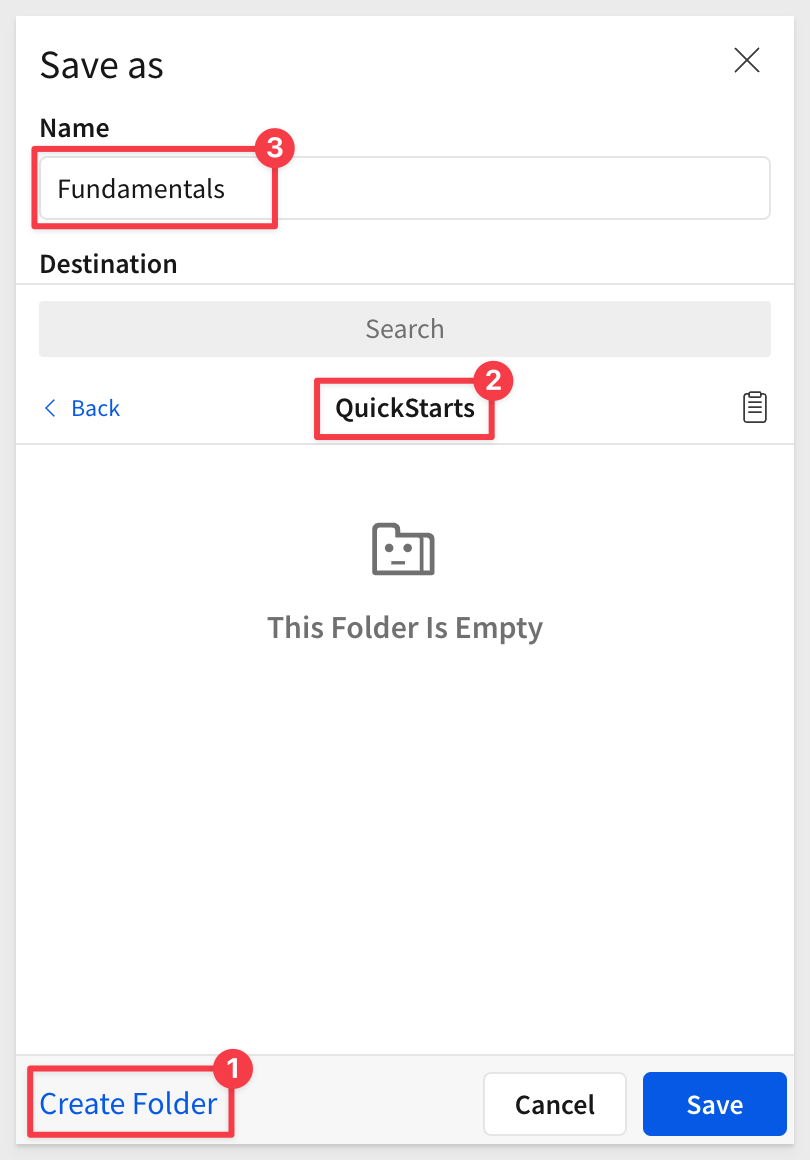
Task: Save the workbook with the blue button
Action: pyautogui.click(x=715, y=1104)
